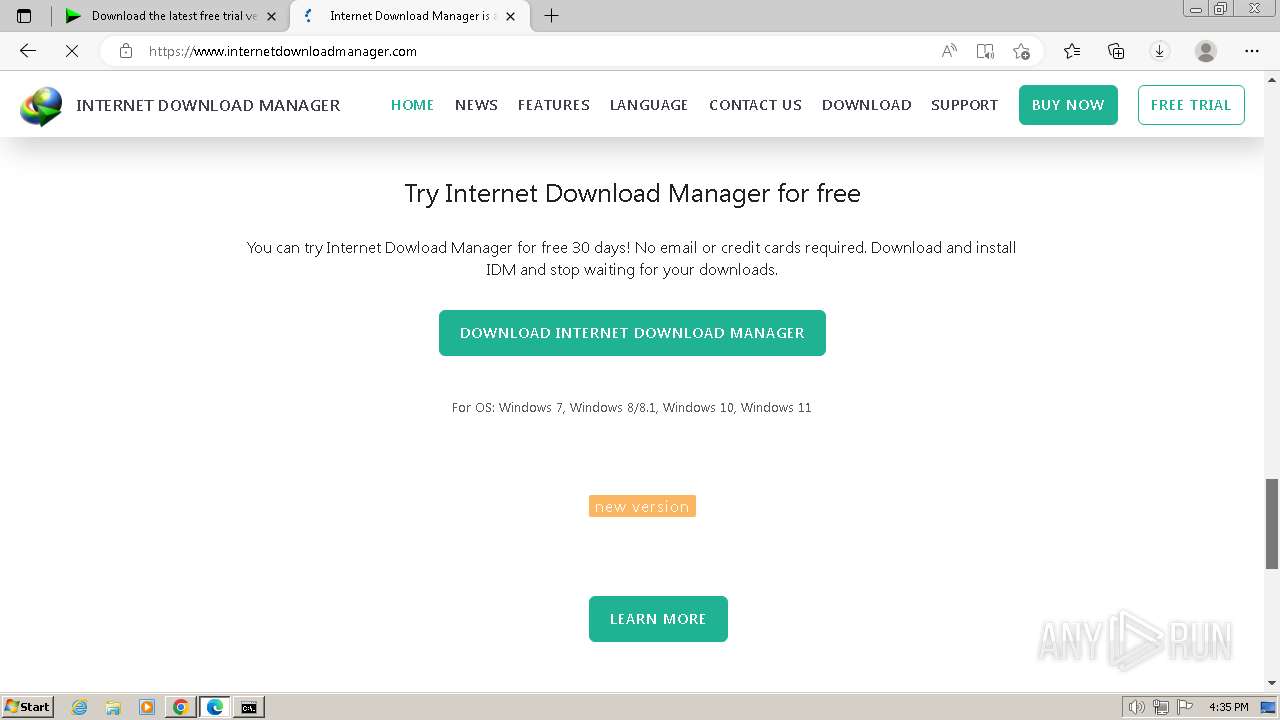Open the FEATURES navigation item
The width and height of the screenshot is (1280, 720).
coord(554,105)
